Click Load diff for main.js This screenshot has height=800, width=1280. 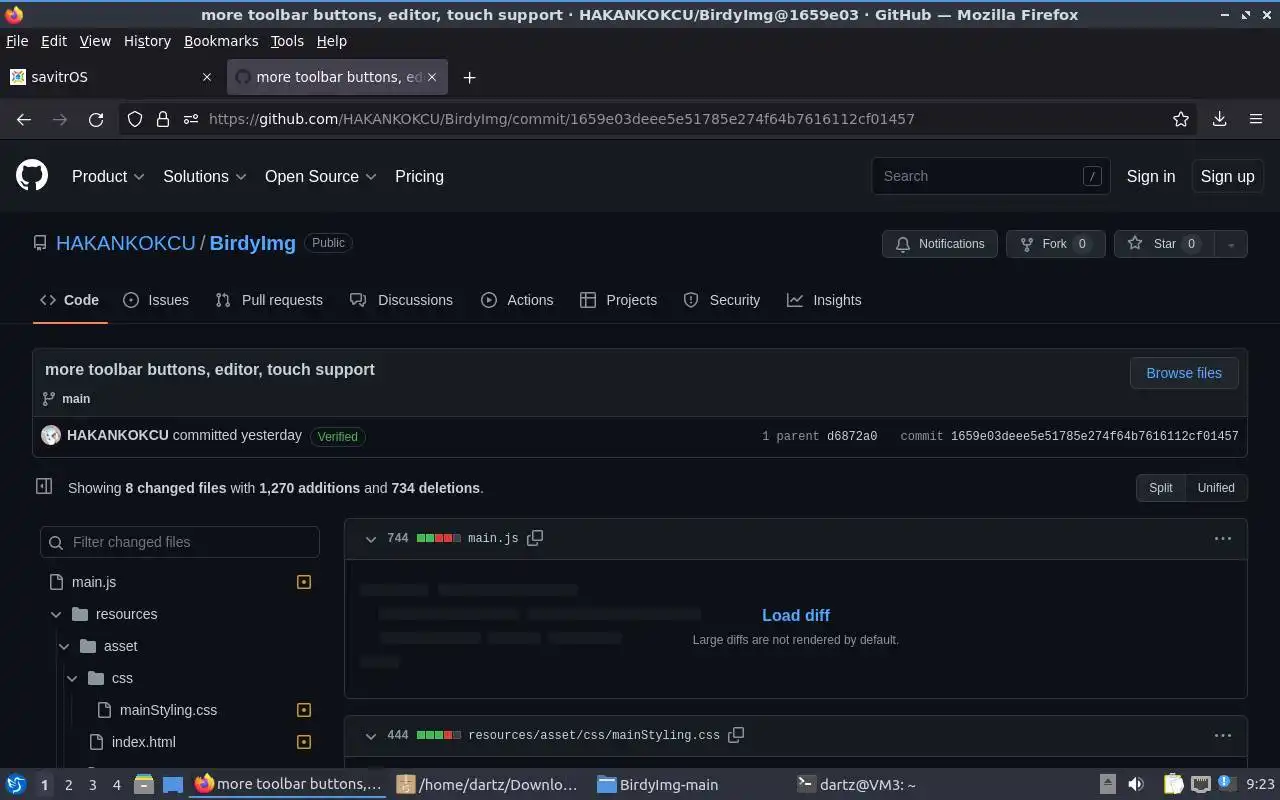pyautogui.click(x=796, y=615)
